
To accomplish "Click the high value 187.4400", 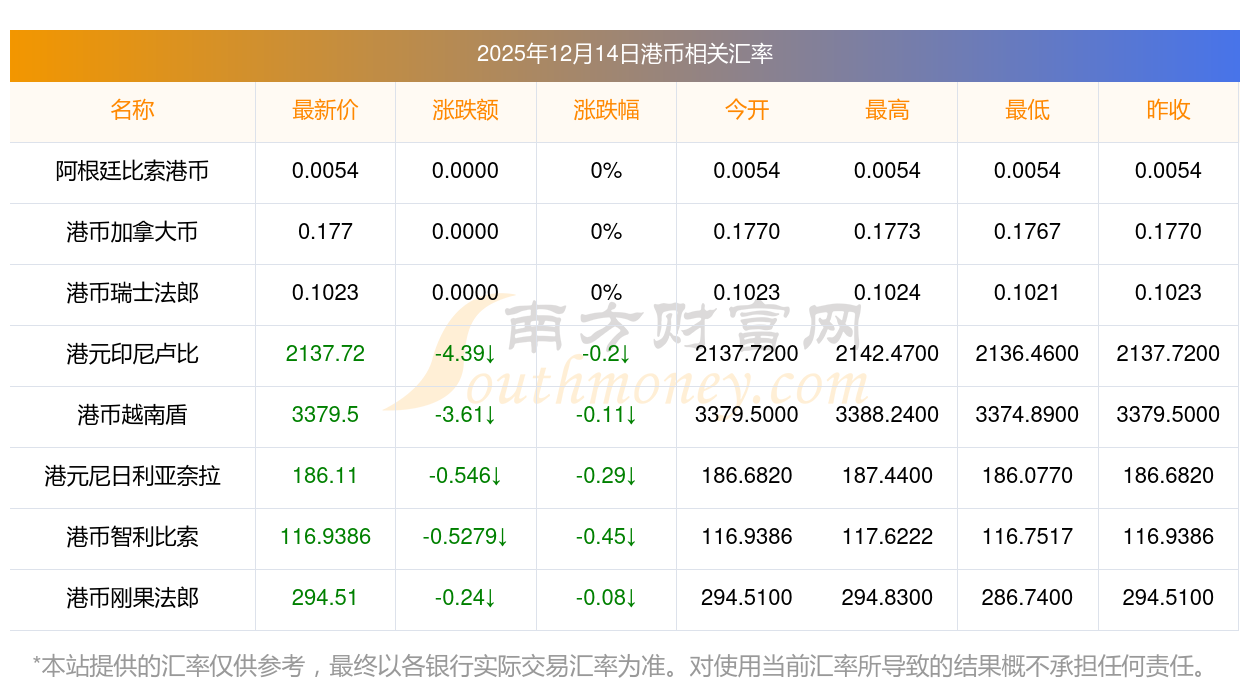I will coord(887,476).
